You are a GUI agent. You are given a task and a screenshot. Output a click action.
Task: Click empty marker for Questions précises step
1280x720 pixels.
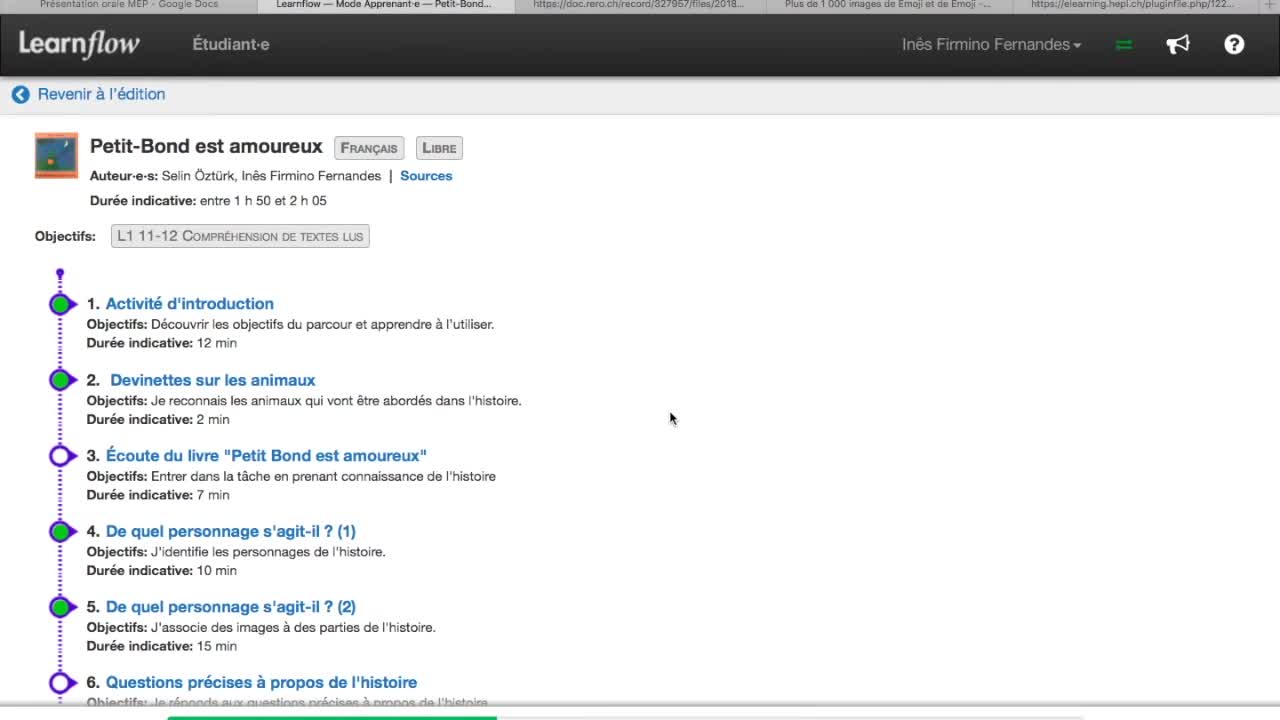click(60, 683)
